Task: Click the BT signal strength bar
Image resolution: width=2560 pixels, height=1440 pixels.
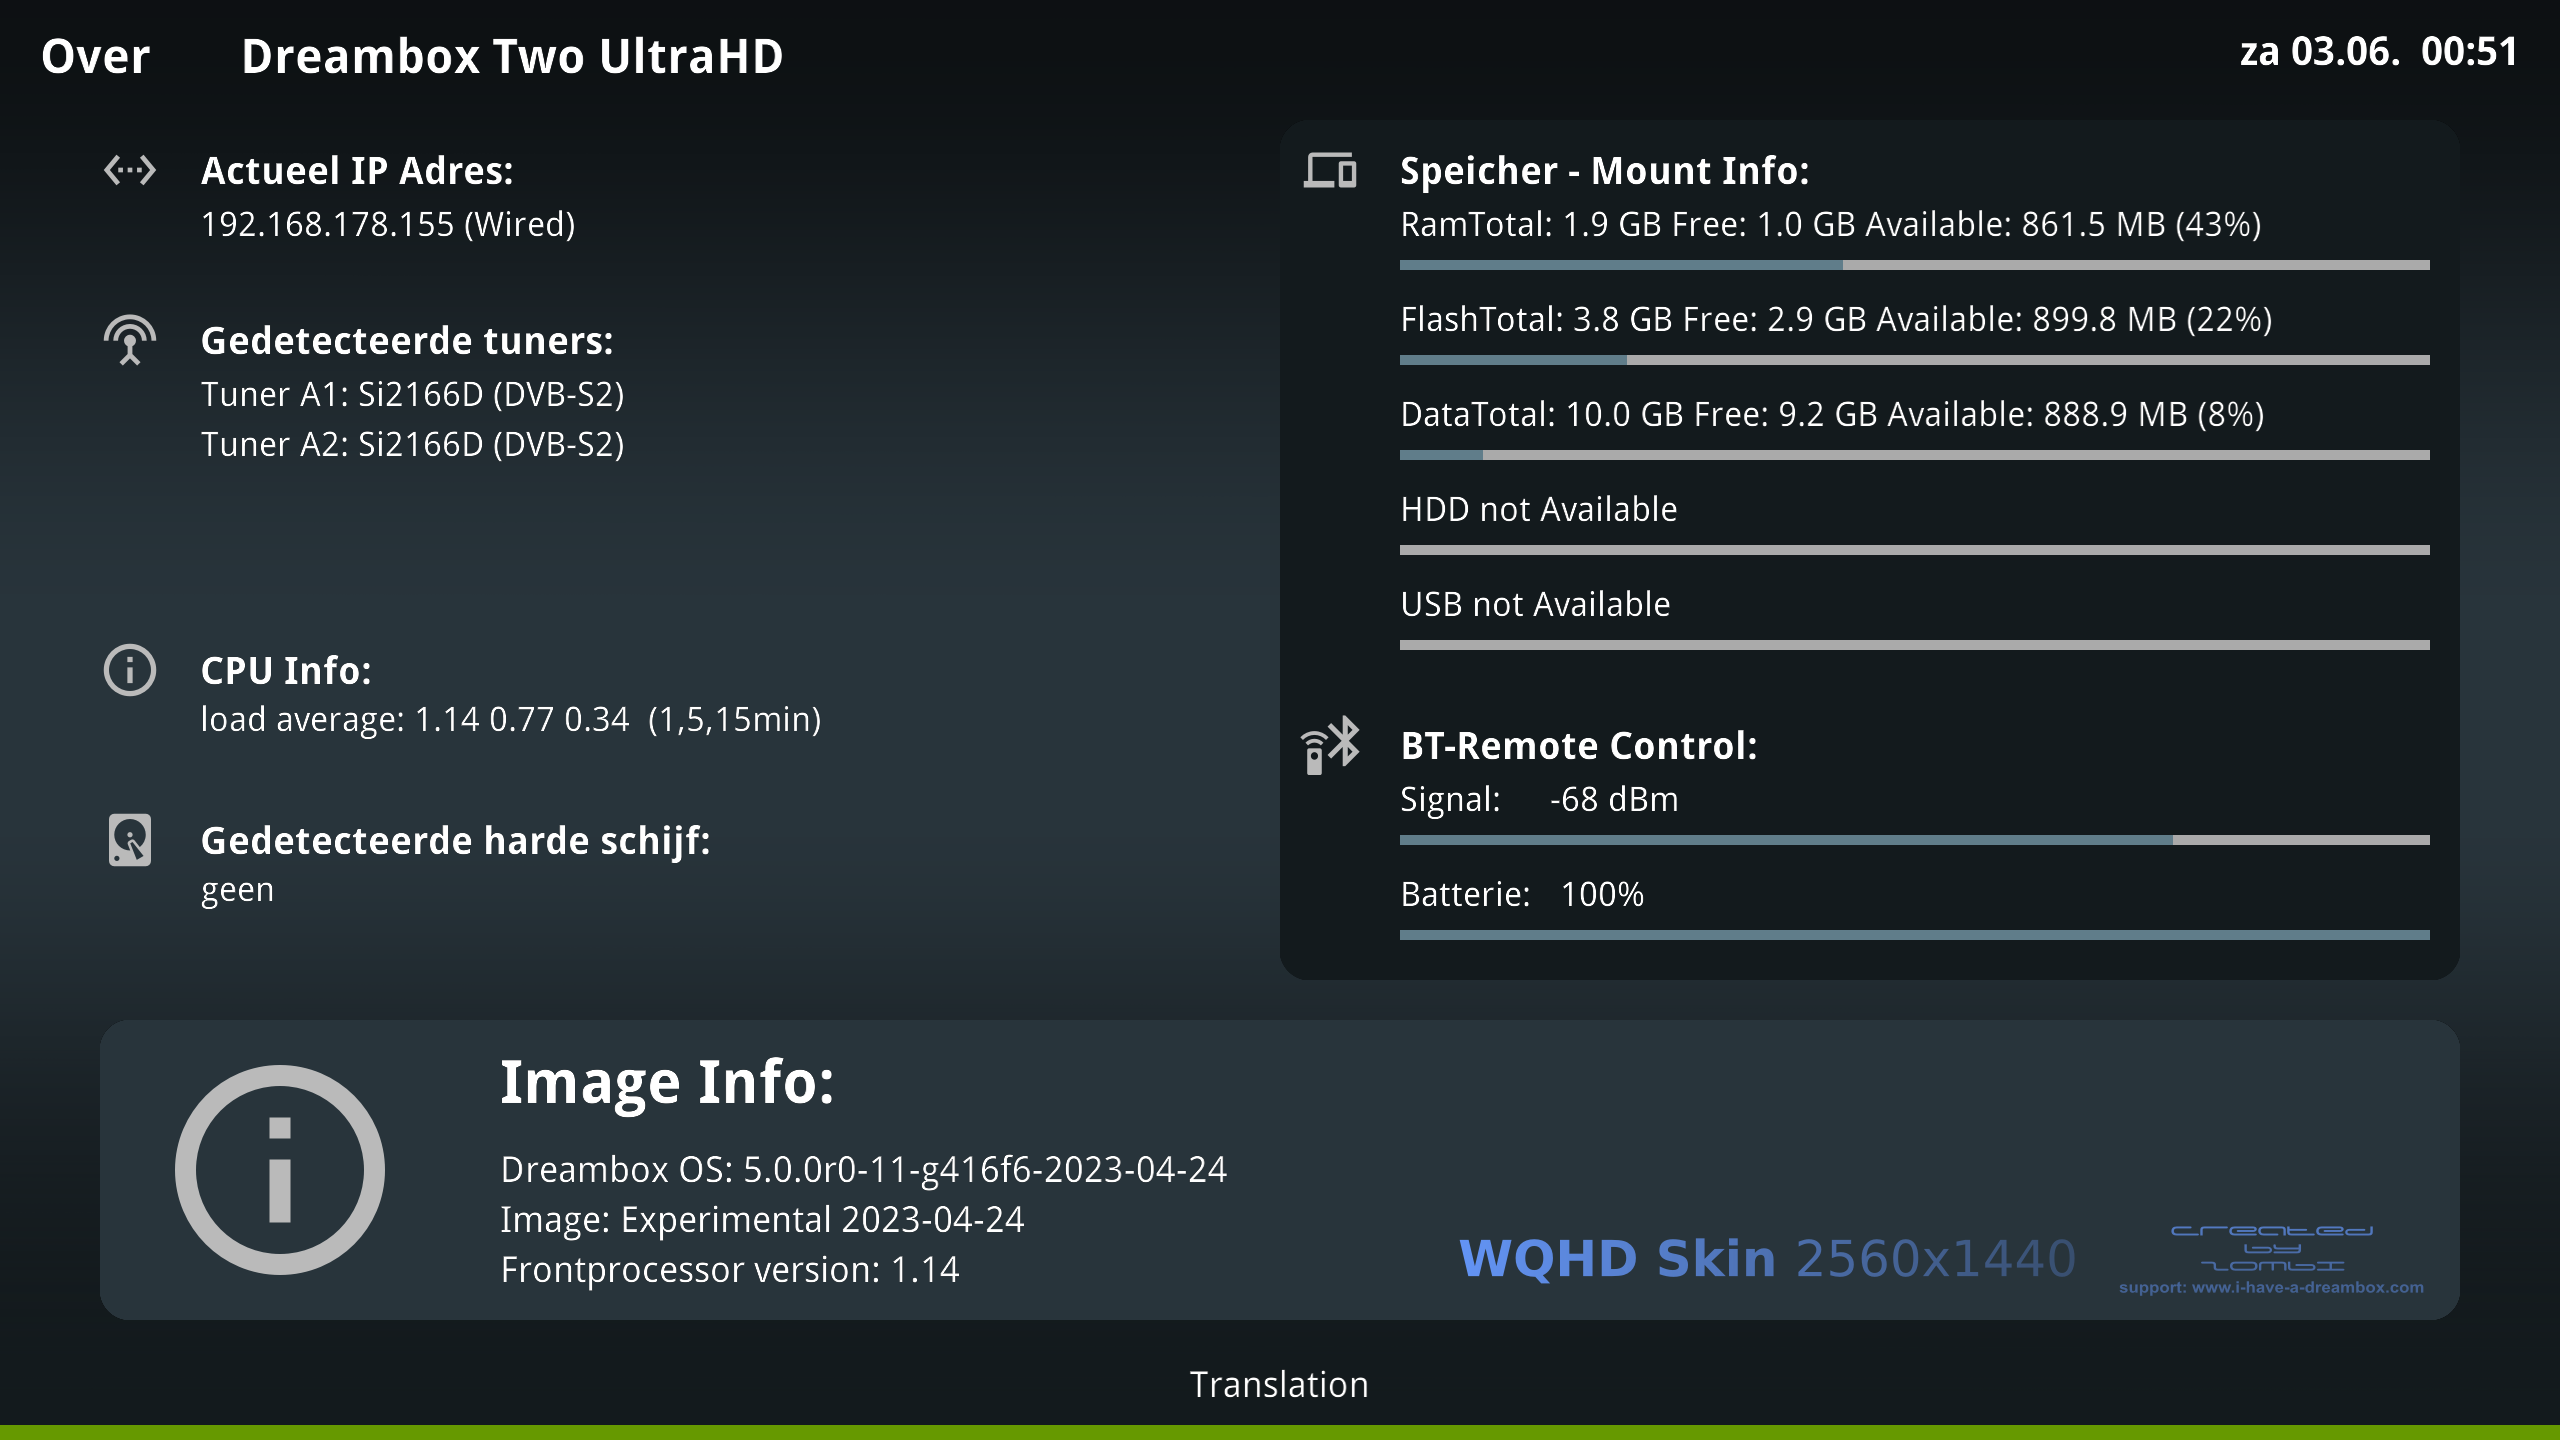Action: 1914,840
